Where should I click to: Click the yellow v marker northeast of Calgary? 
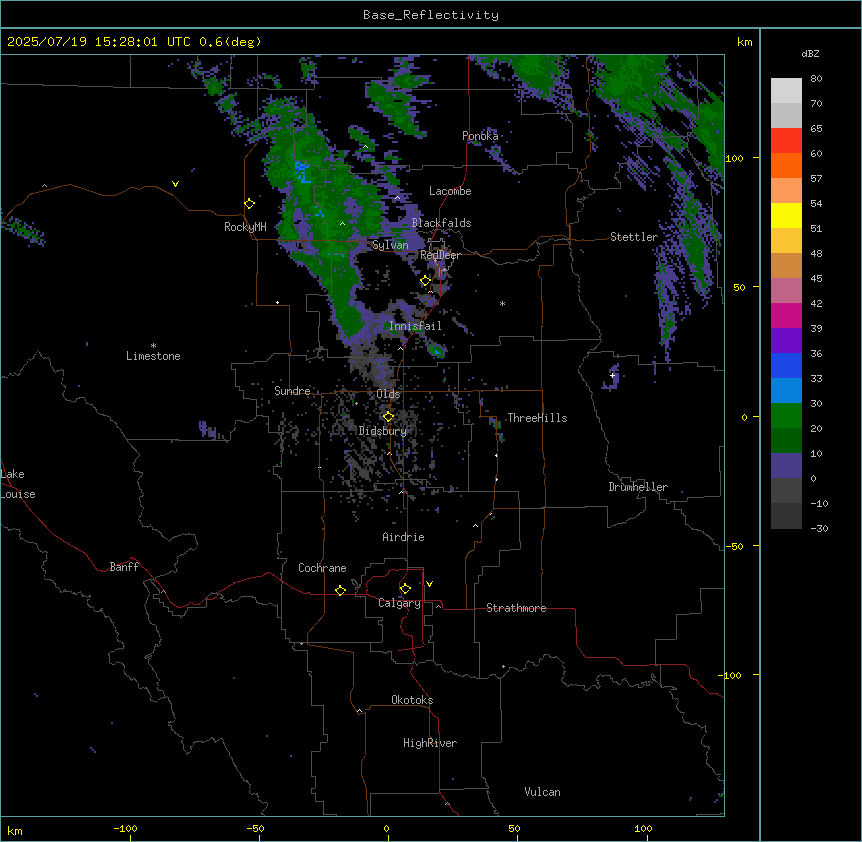coord(429,584)
